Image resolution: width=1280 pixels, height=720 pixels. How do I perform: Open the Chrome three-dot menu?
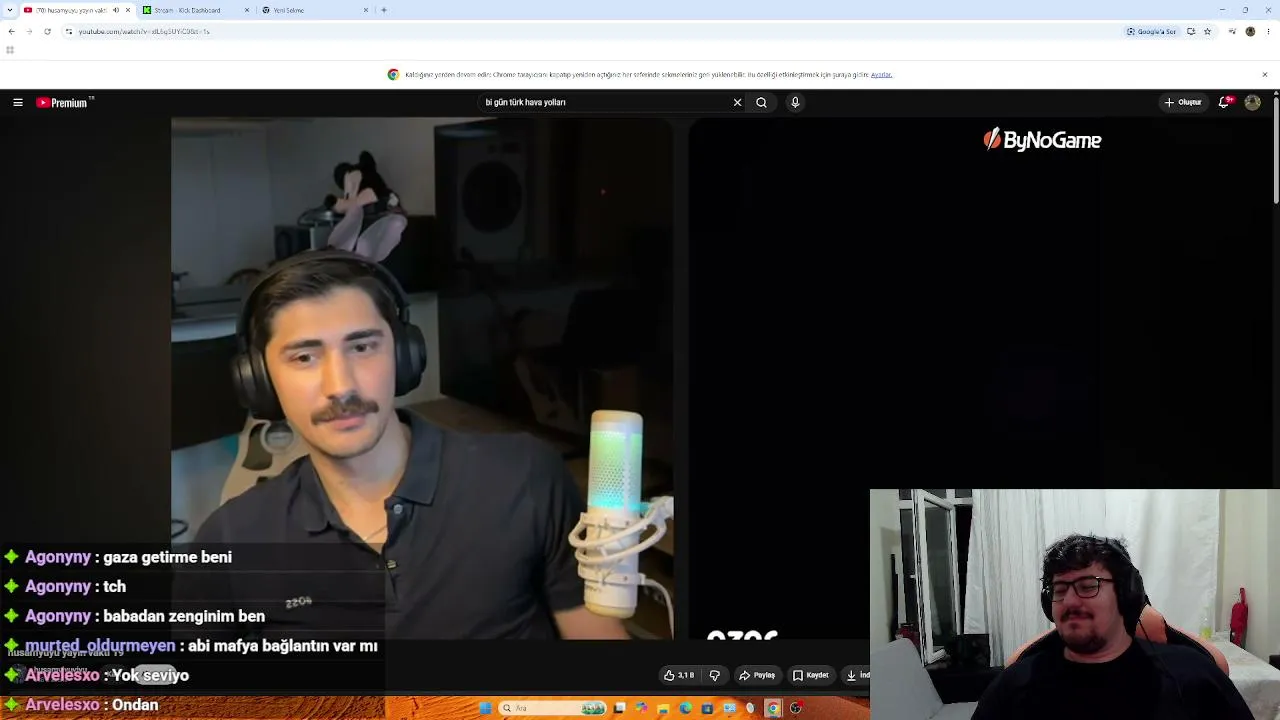[x=1268, y=31]
